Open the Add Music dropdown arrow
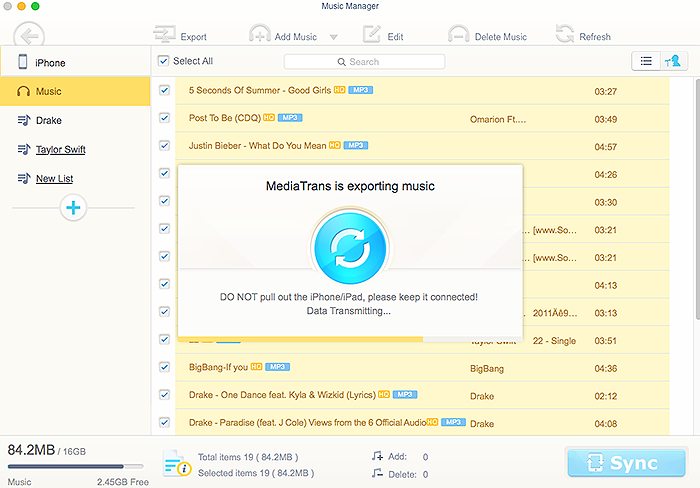The height and width of the screenshot is (488, 700). point(333,37)
